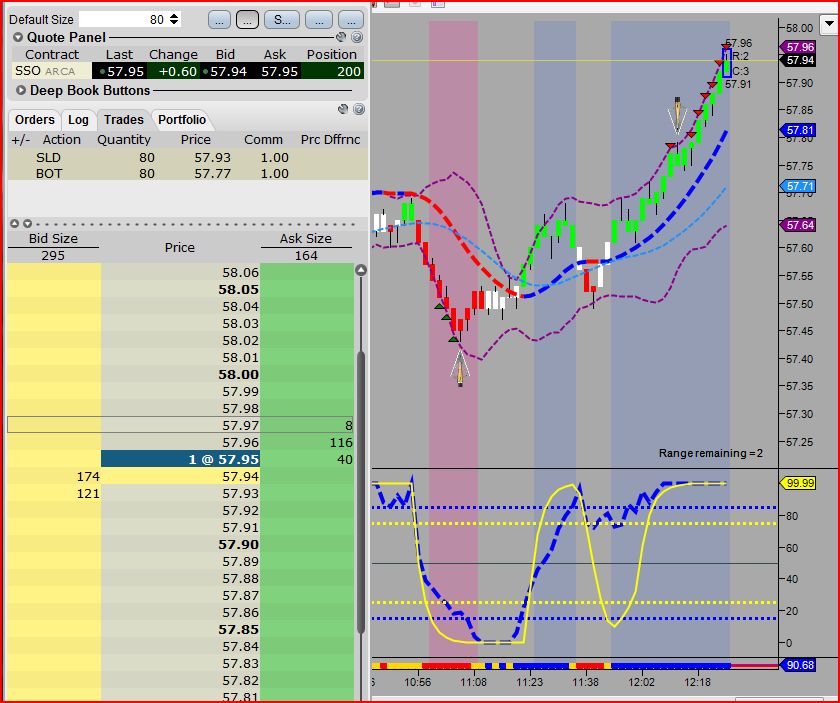Click Range remaining = 2 chart label
The image size is (840, 703).
(x=710, y=453)
